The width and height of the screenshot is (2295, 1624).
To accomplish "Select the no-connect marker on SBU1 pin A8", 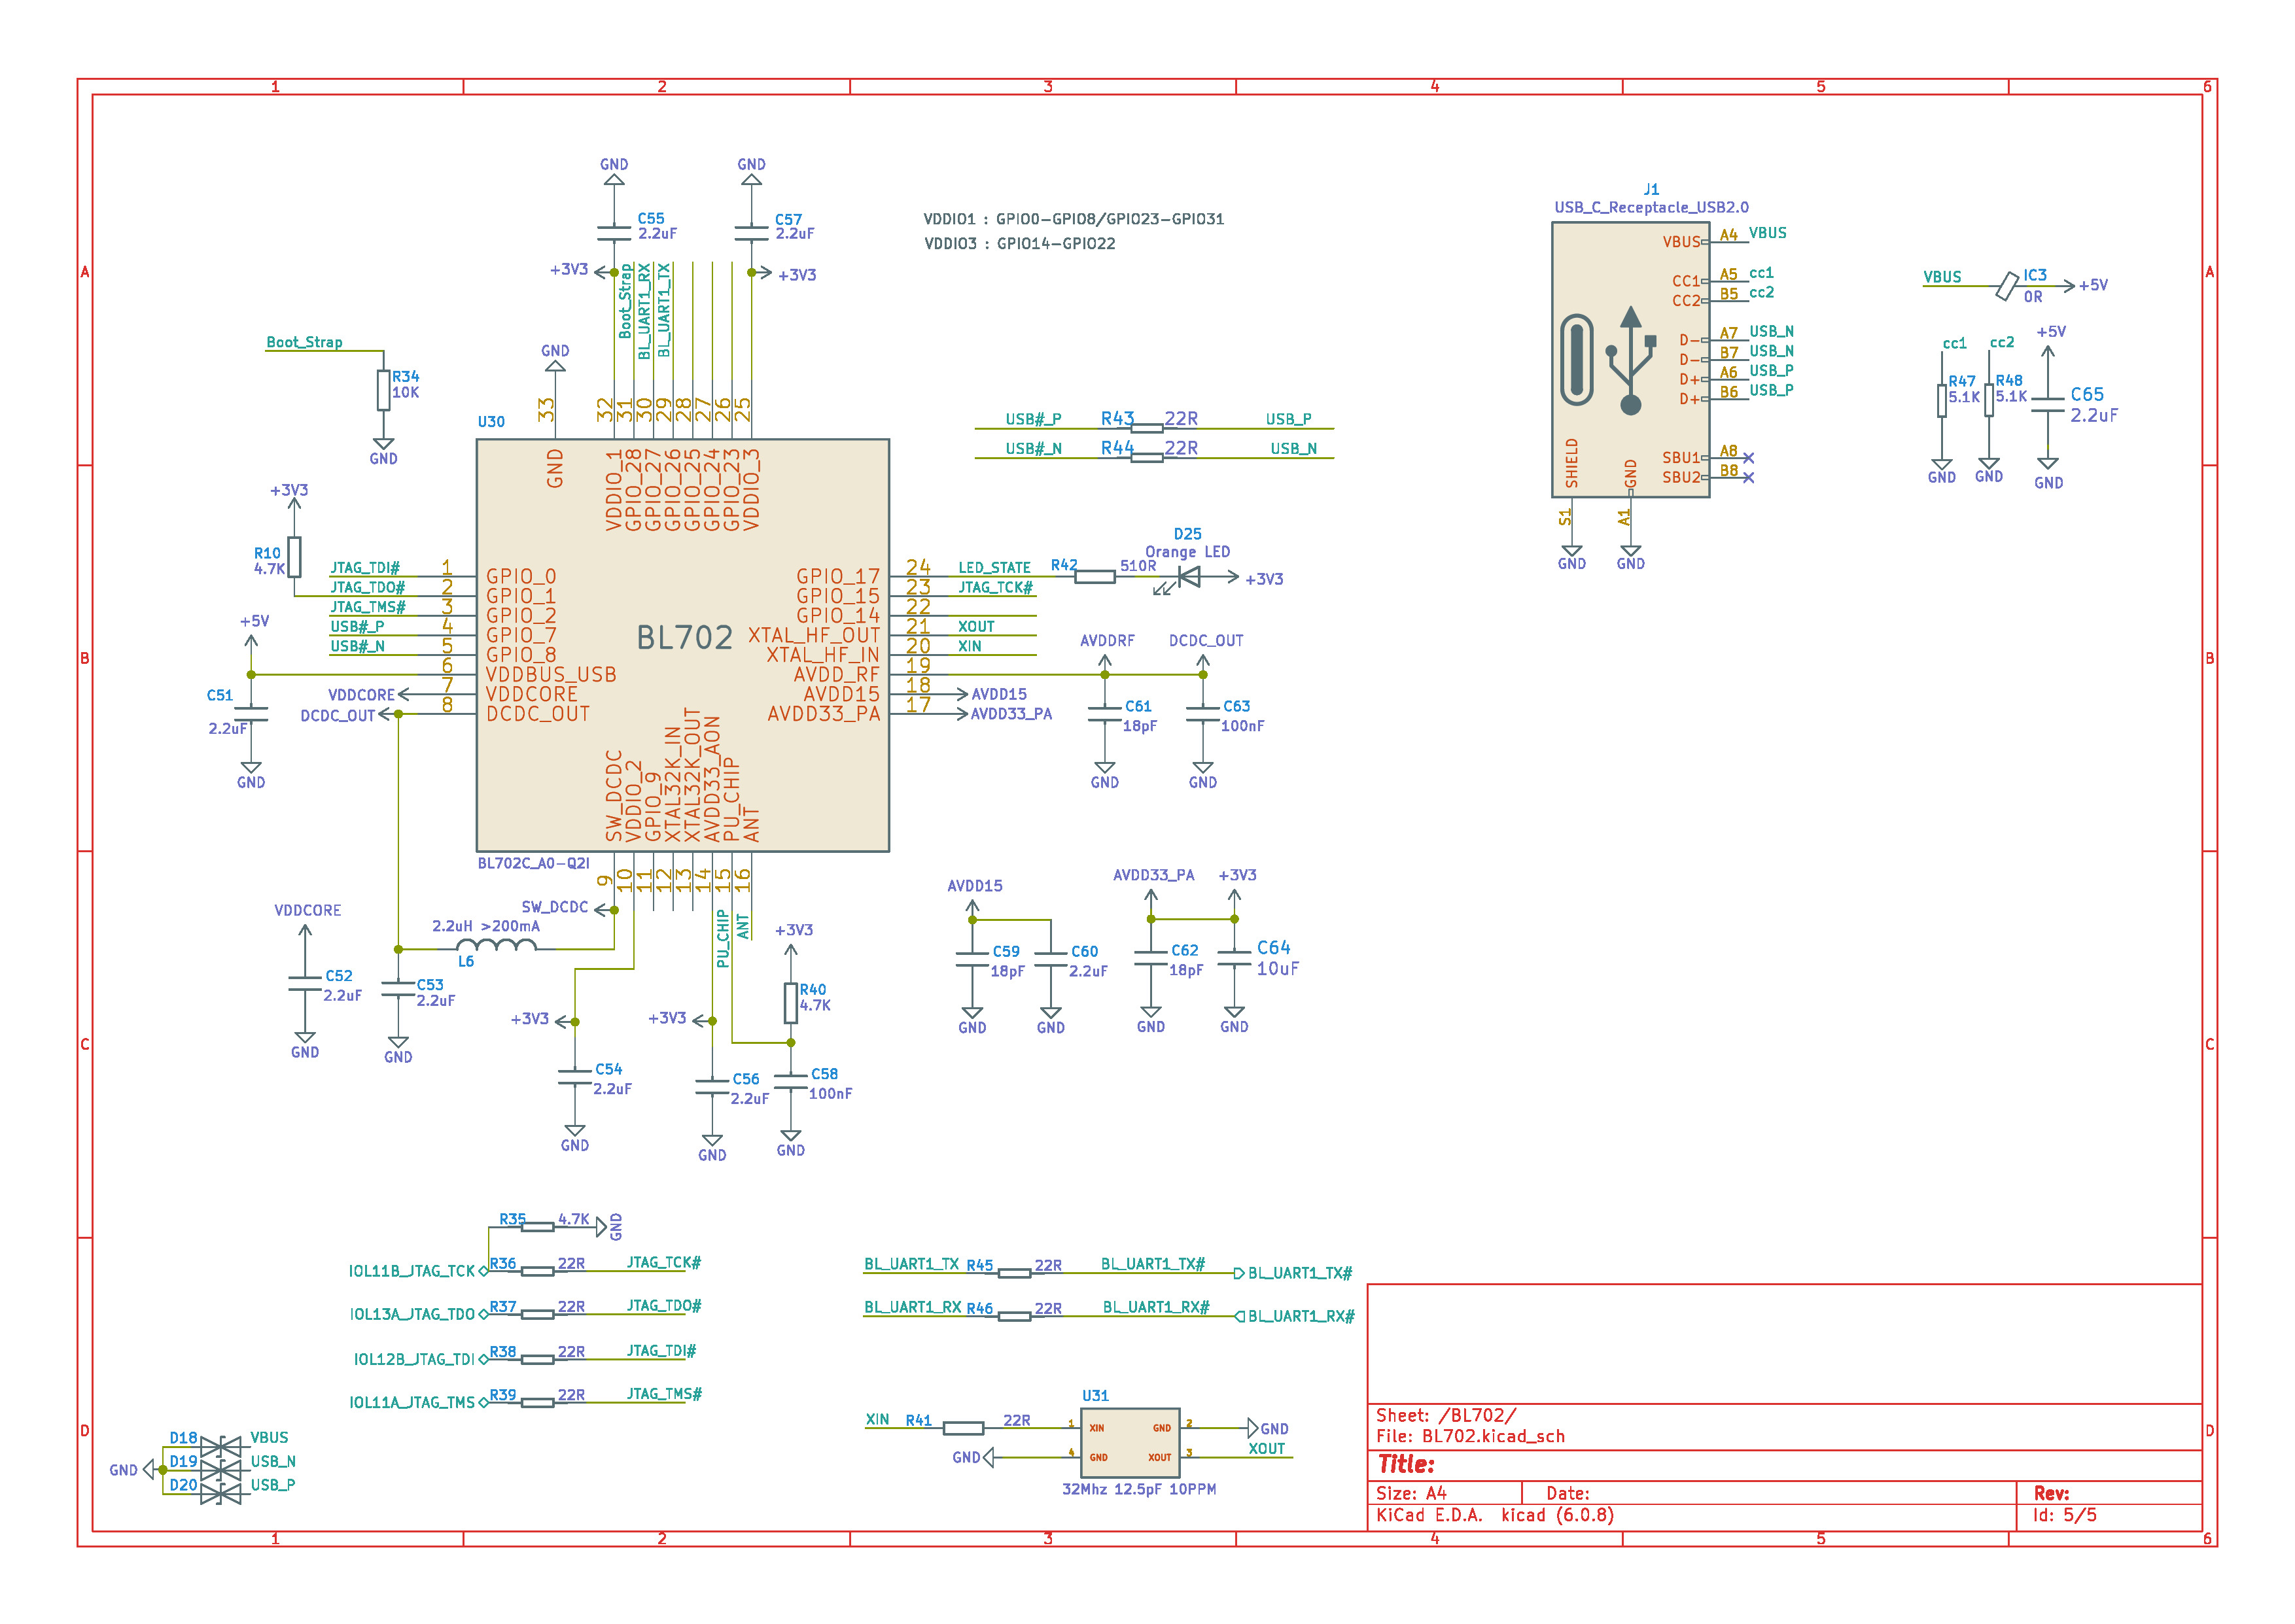I will (1748, 458).
